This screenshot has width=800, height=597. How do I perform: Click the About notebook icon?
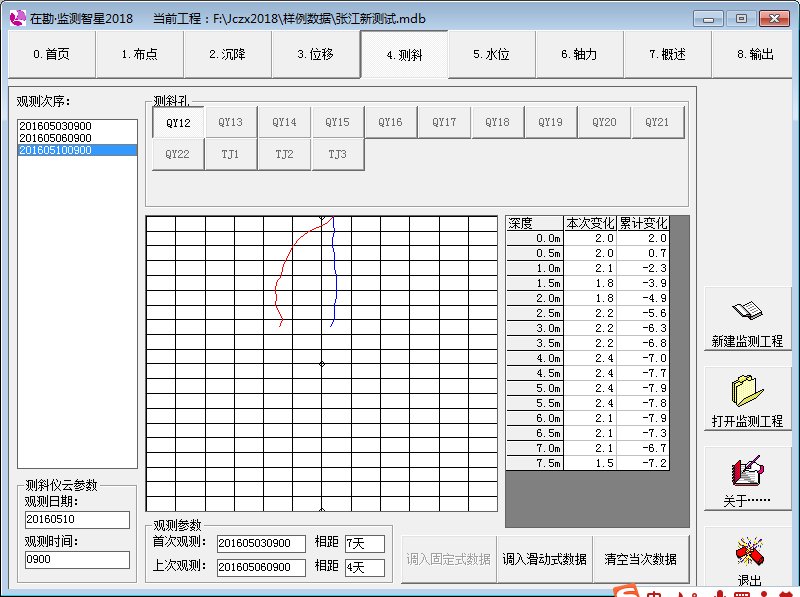point(747,470)
